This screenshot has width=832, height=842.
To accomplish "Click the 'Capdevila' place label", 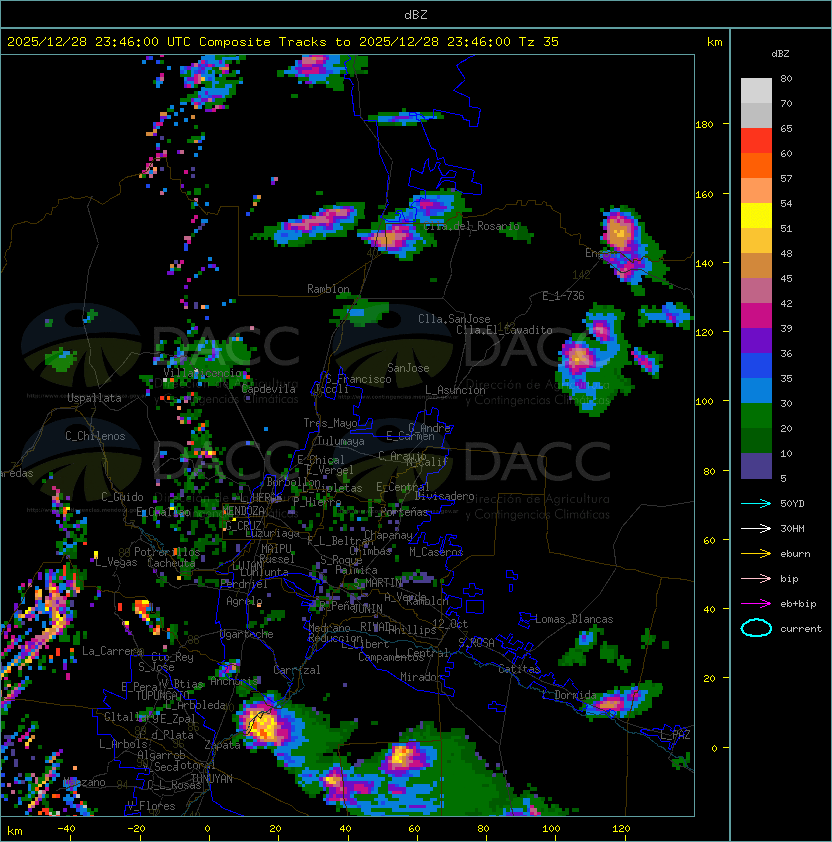I will click(x=269, y=389).
